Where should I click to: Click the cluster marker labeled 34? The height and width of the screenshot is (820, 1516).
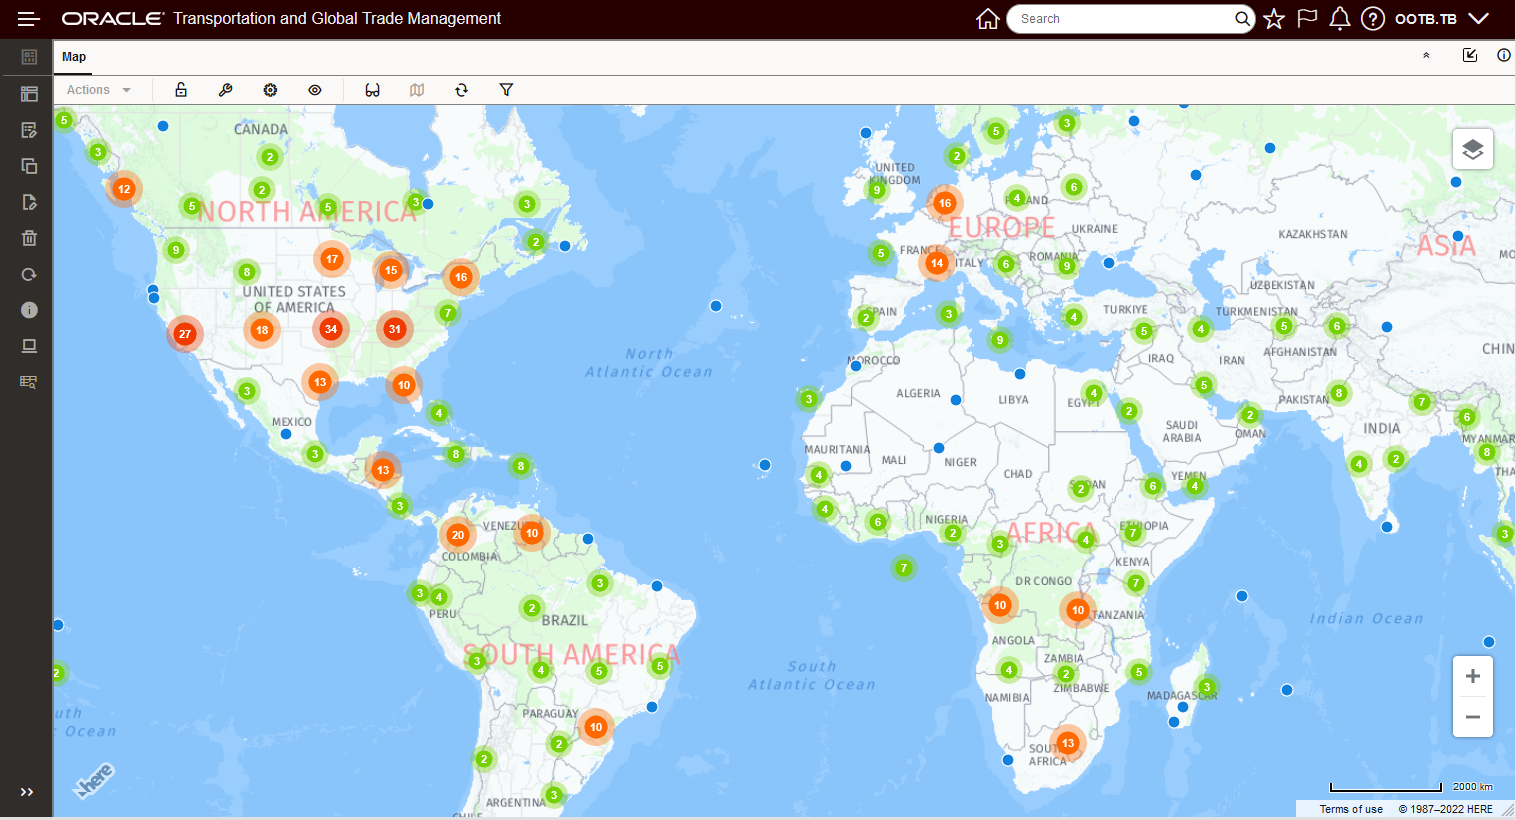pyautogui.click(x=331, y=329)
